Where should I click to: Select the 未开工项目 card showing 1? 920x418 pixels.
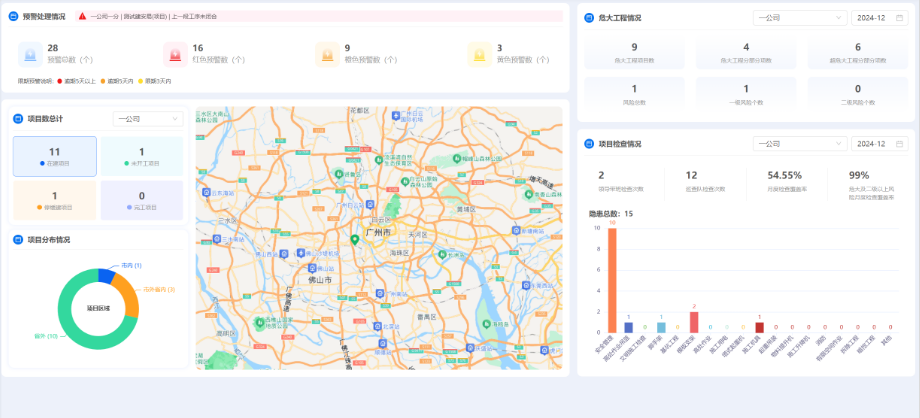pyautogui.click(x=141, y=156)
